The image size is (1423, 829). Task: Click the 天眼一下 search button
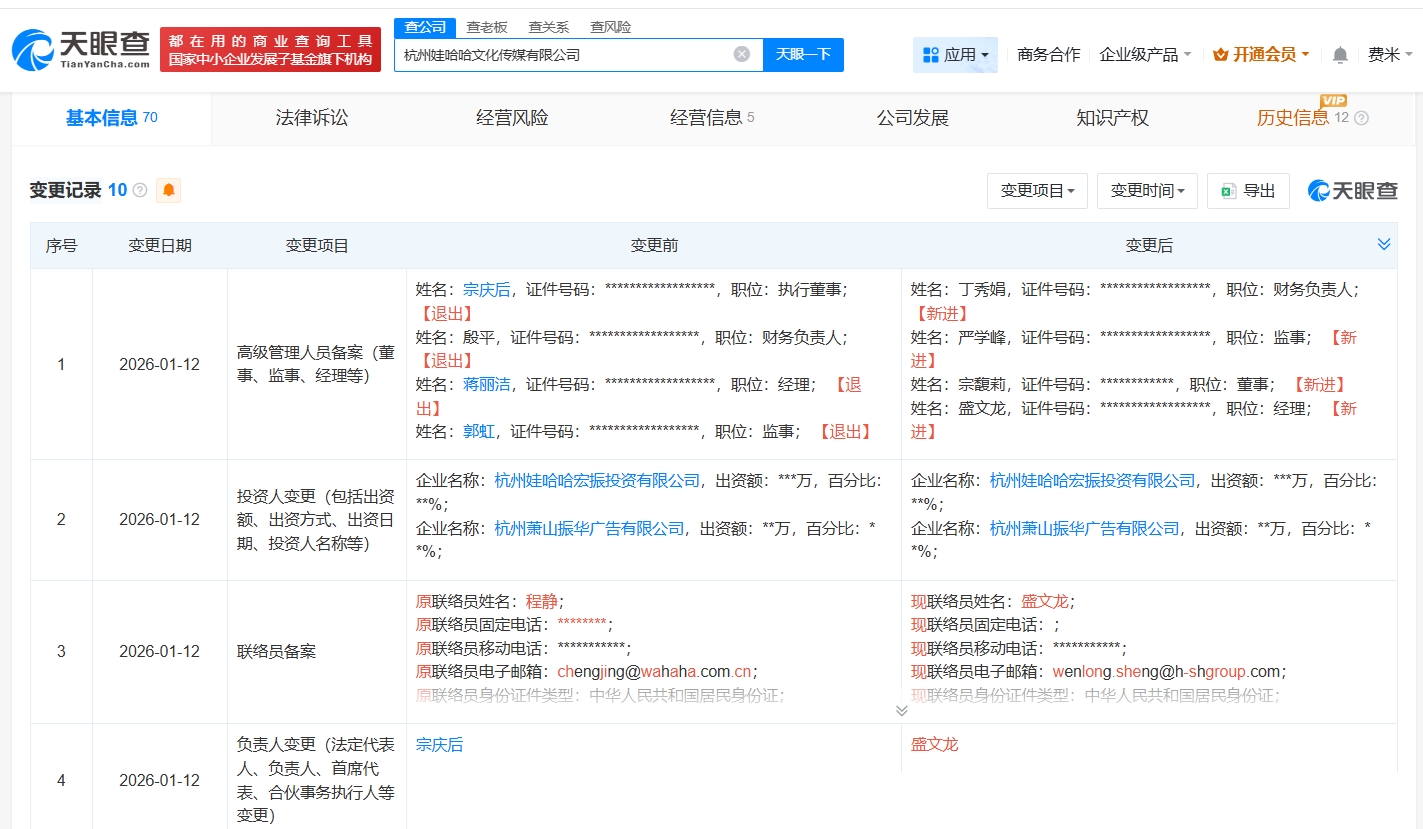click(x=803, y=54)
